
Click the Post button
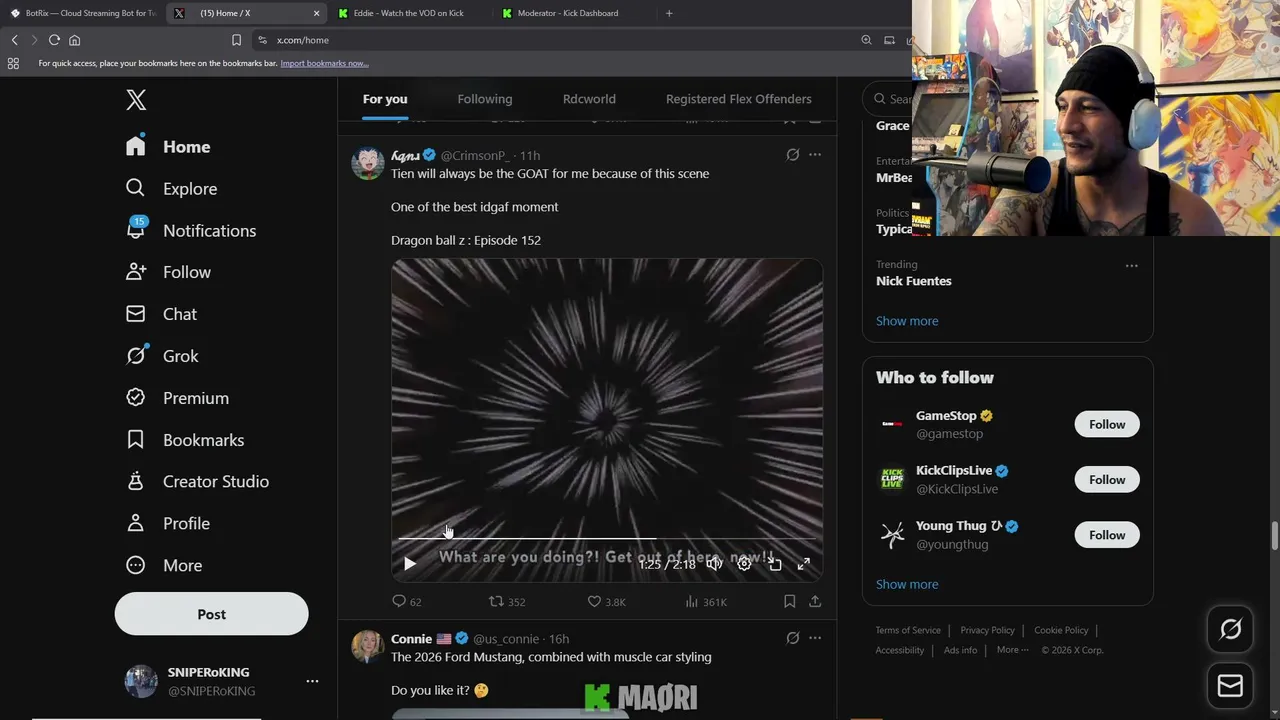point(211,614)
